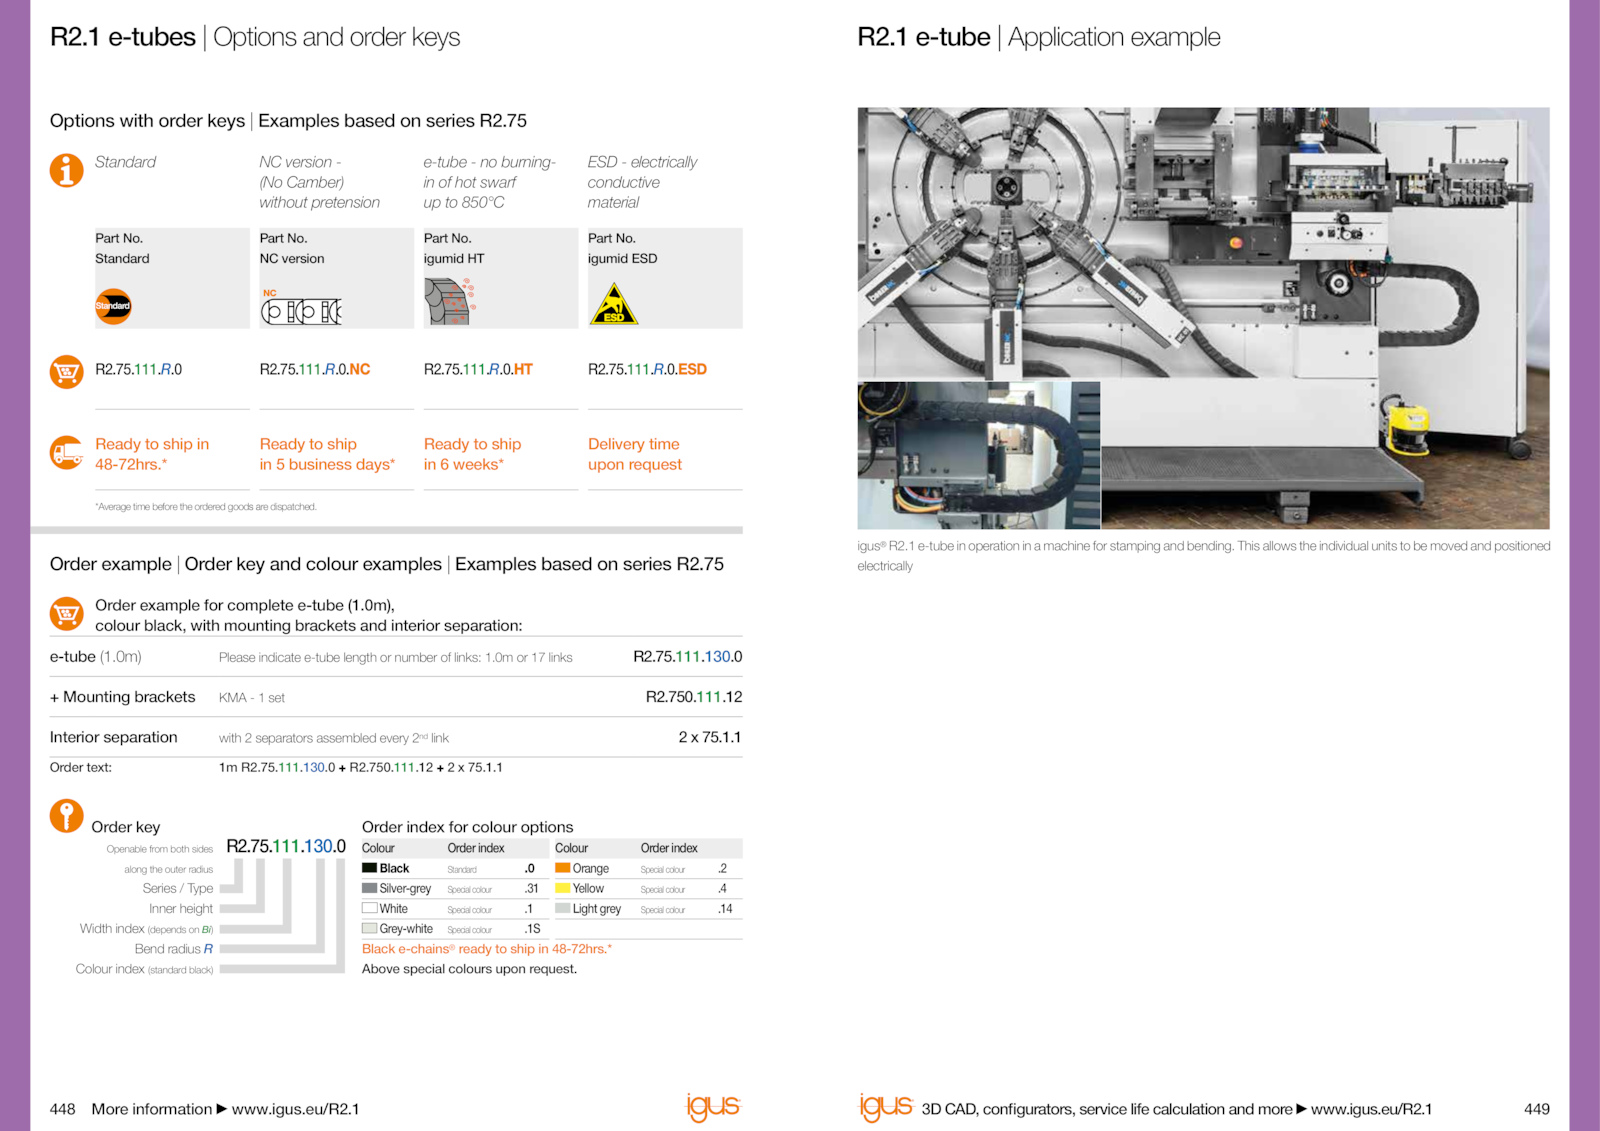Click order index value '.1S' for Grey-white
Image resolution: width=1600 pixels, height=1131 pixels.
pos(533,929)
